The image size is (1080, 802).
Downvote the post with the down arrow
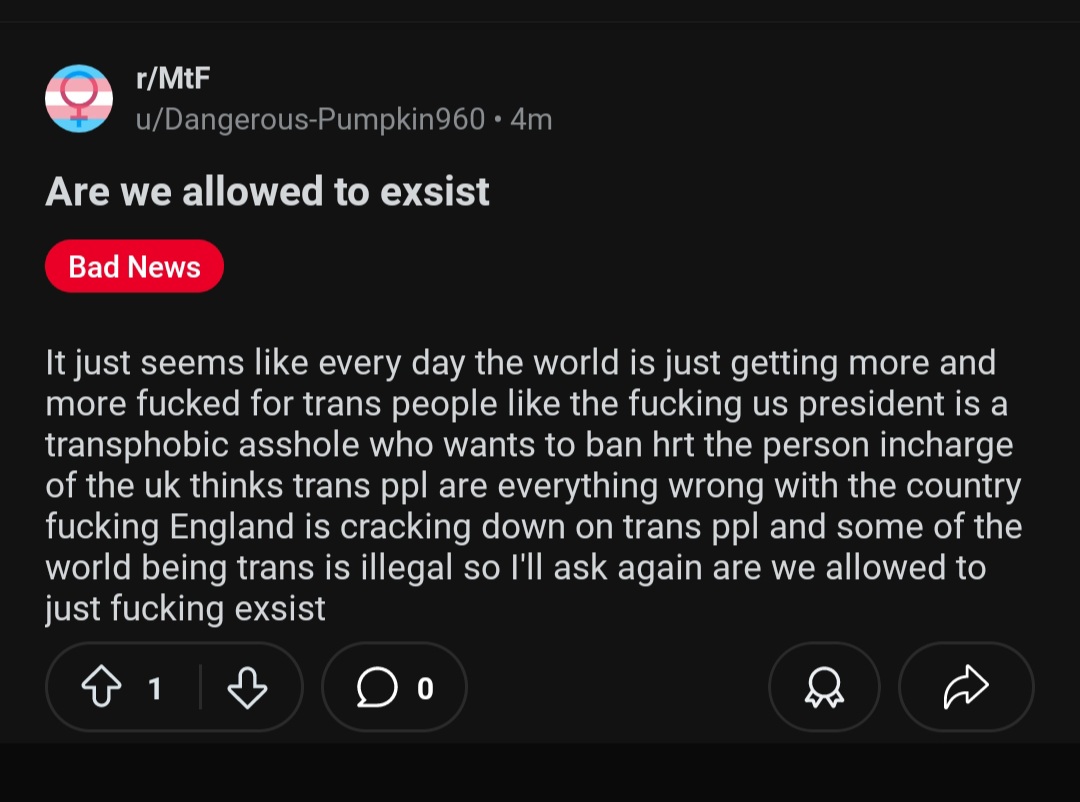coord(247,687)
